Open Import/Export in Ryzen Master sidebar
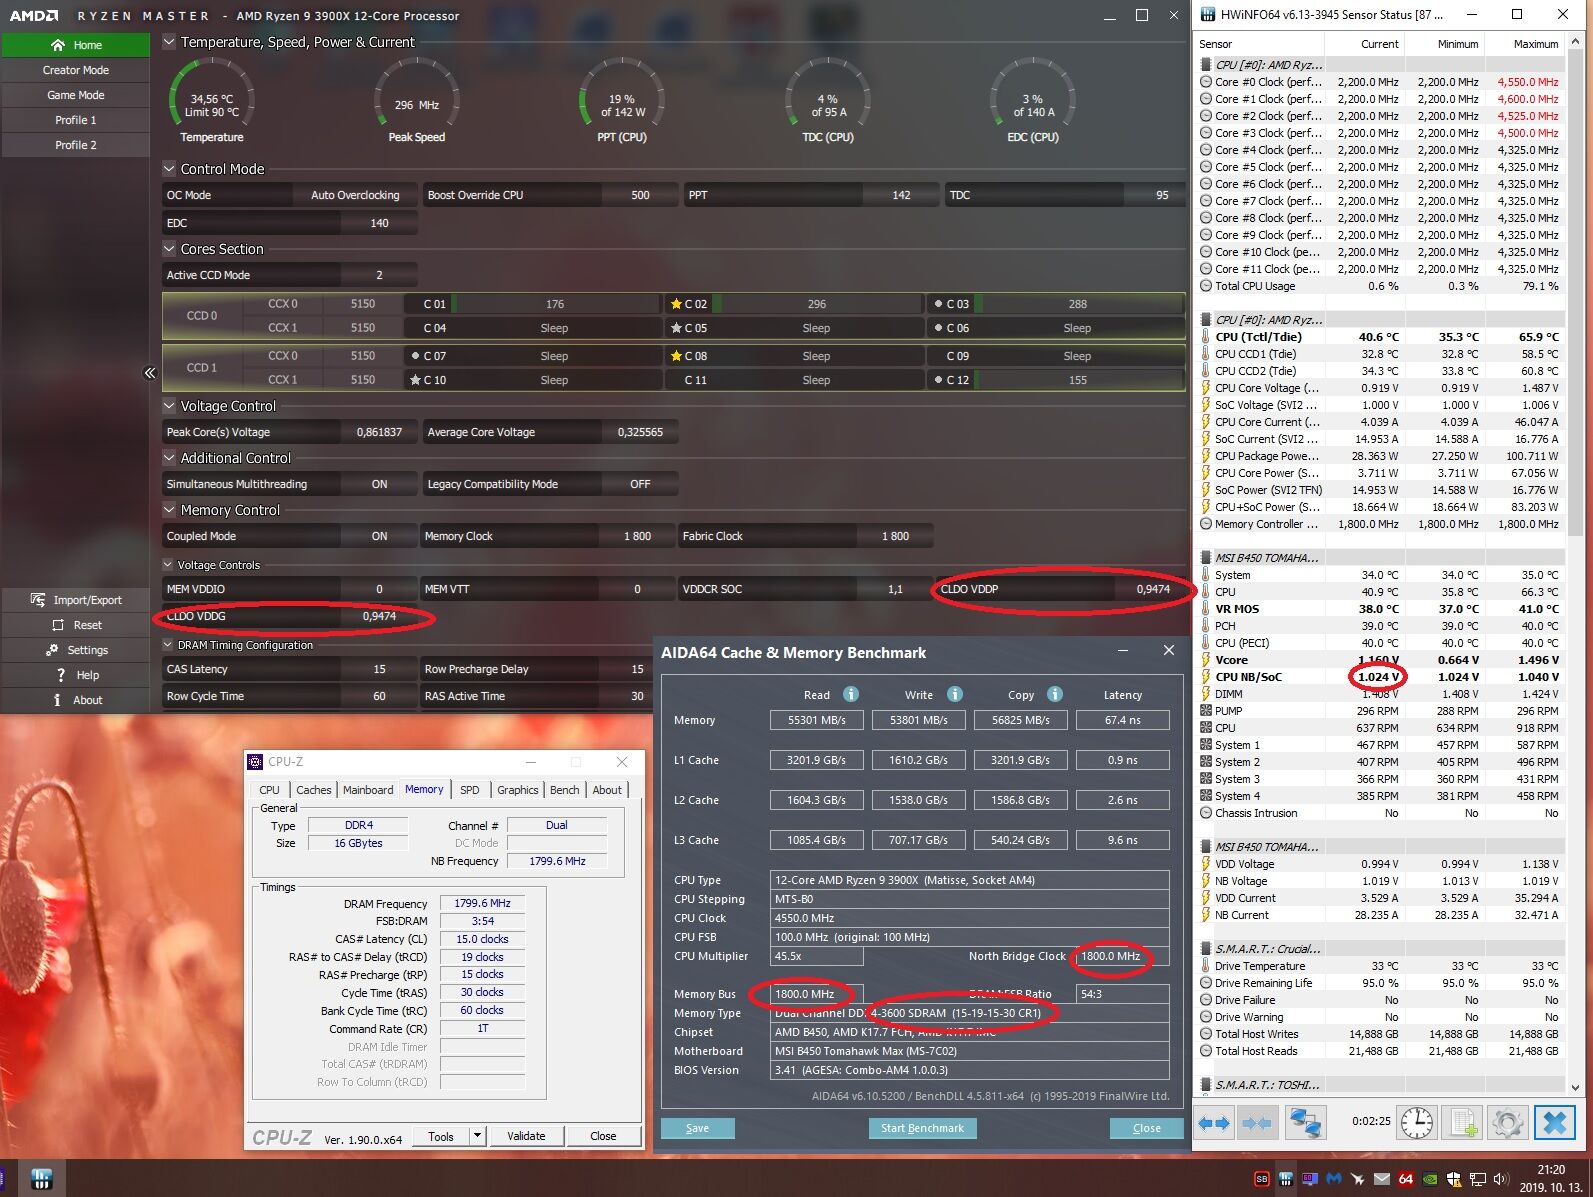This screenshot has width=1593, height=1197. [76, 600]
